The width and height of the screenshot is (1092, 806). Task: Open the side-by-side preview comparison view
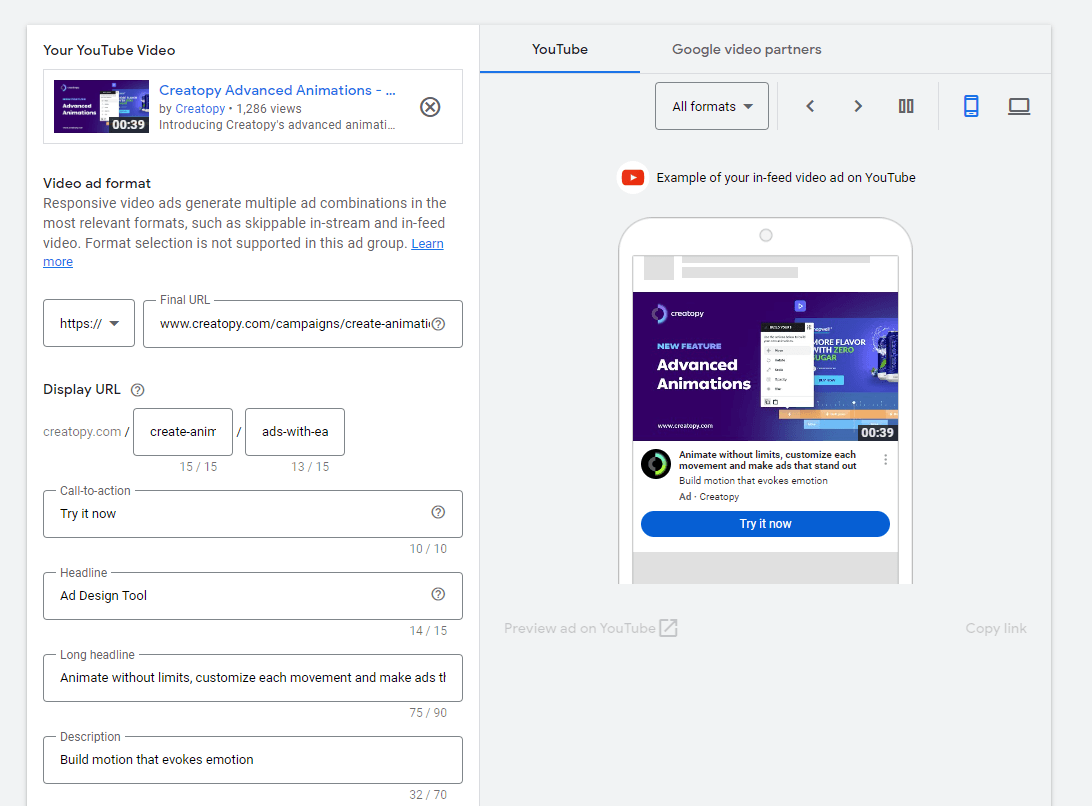(906, 106)
